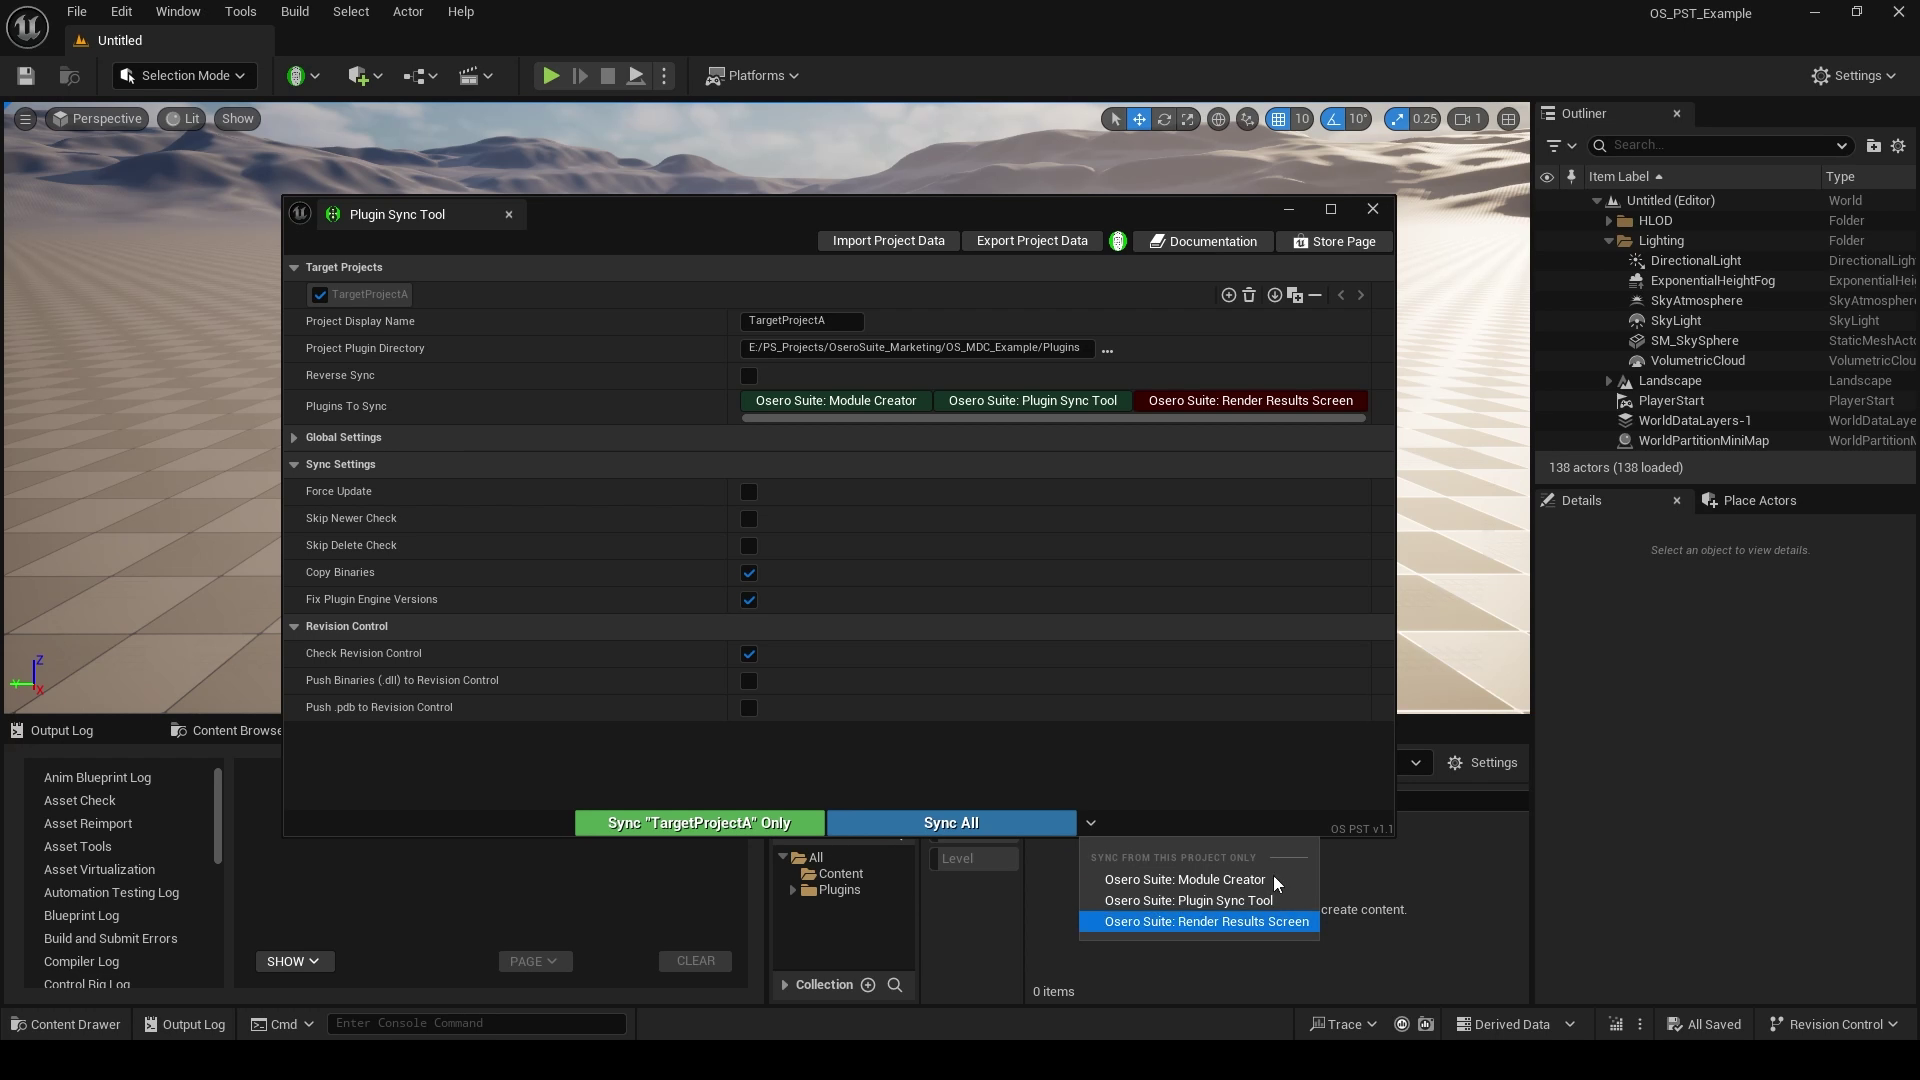This screenshot has width=1920, height=1080.
Task: Open the Build menu
Action: tap(295, 12)
